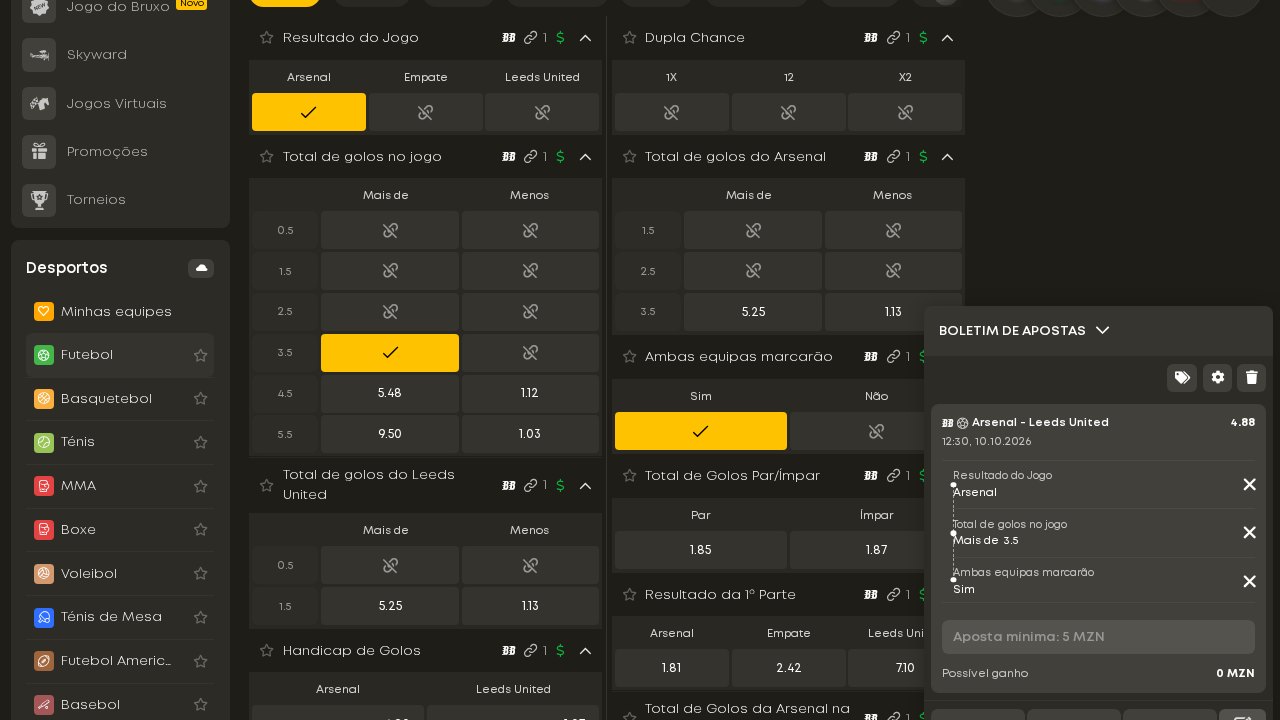
Task: Click the link icon on Resultado do Jogo header
Action: coord(530,38)
